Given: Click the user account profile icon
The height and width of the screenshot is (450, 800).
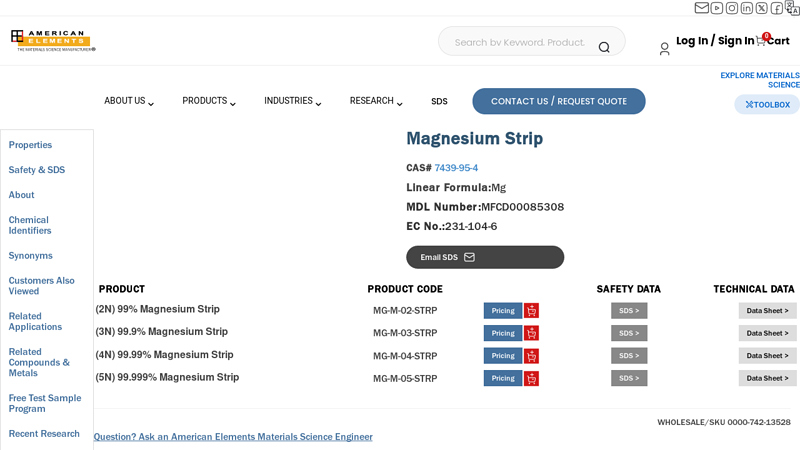Looking at the screenshot, I should [664, 48].
